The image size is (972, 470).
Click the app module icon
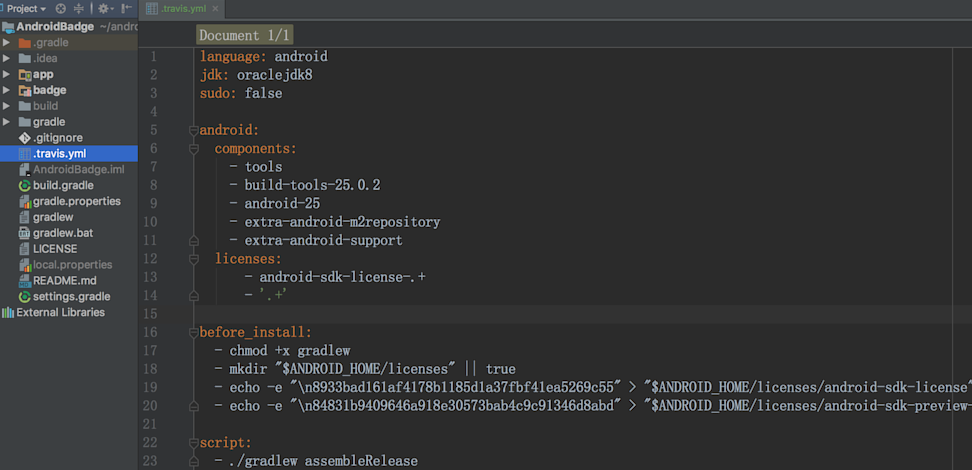pos(25,74)
